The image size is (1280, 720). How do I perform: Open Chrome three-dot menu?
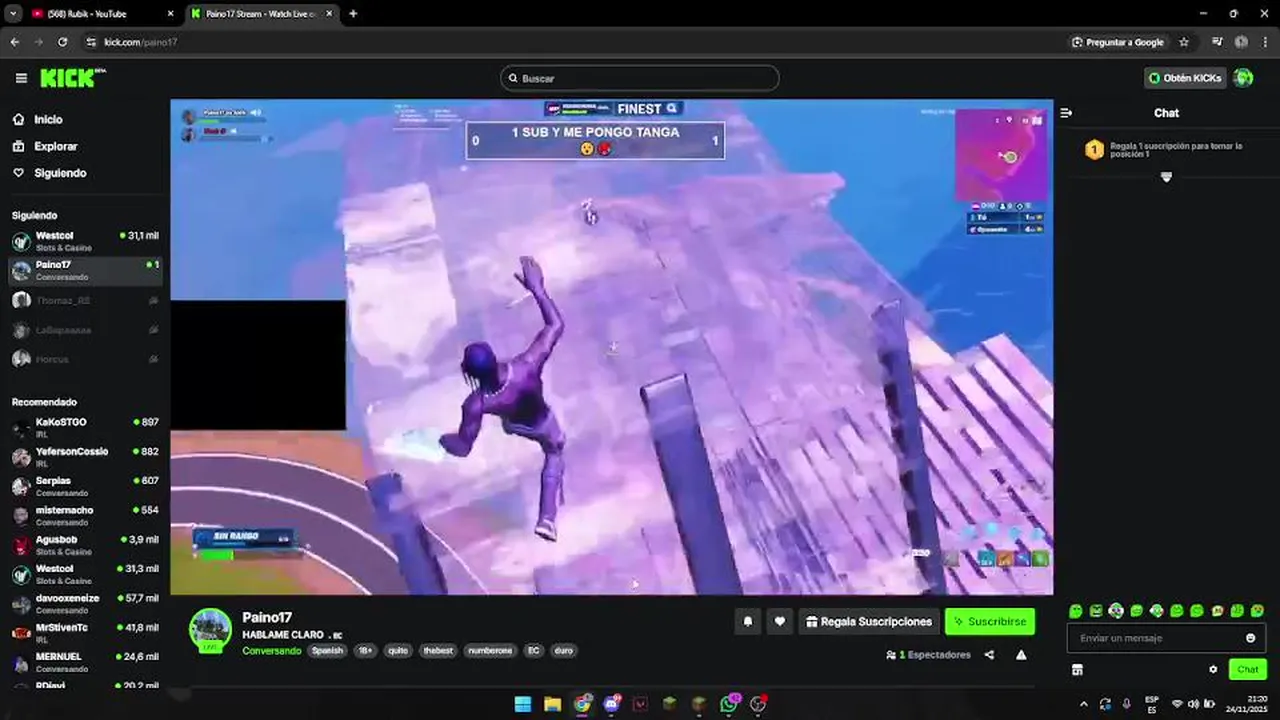(x=1265, y=42)
